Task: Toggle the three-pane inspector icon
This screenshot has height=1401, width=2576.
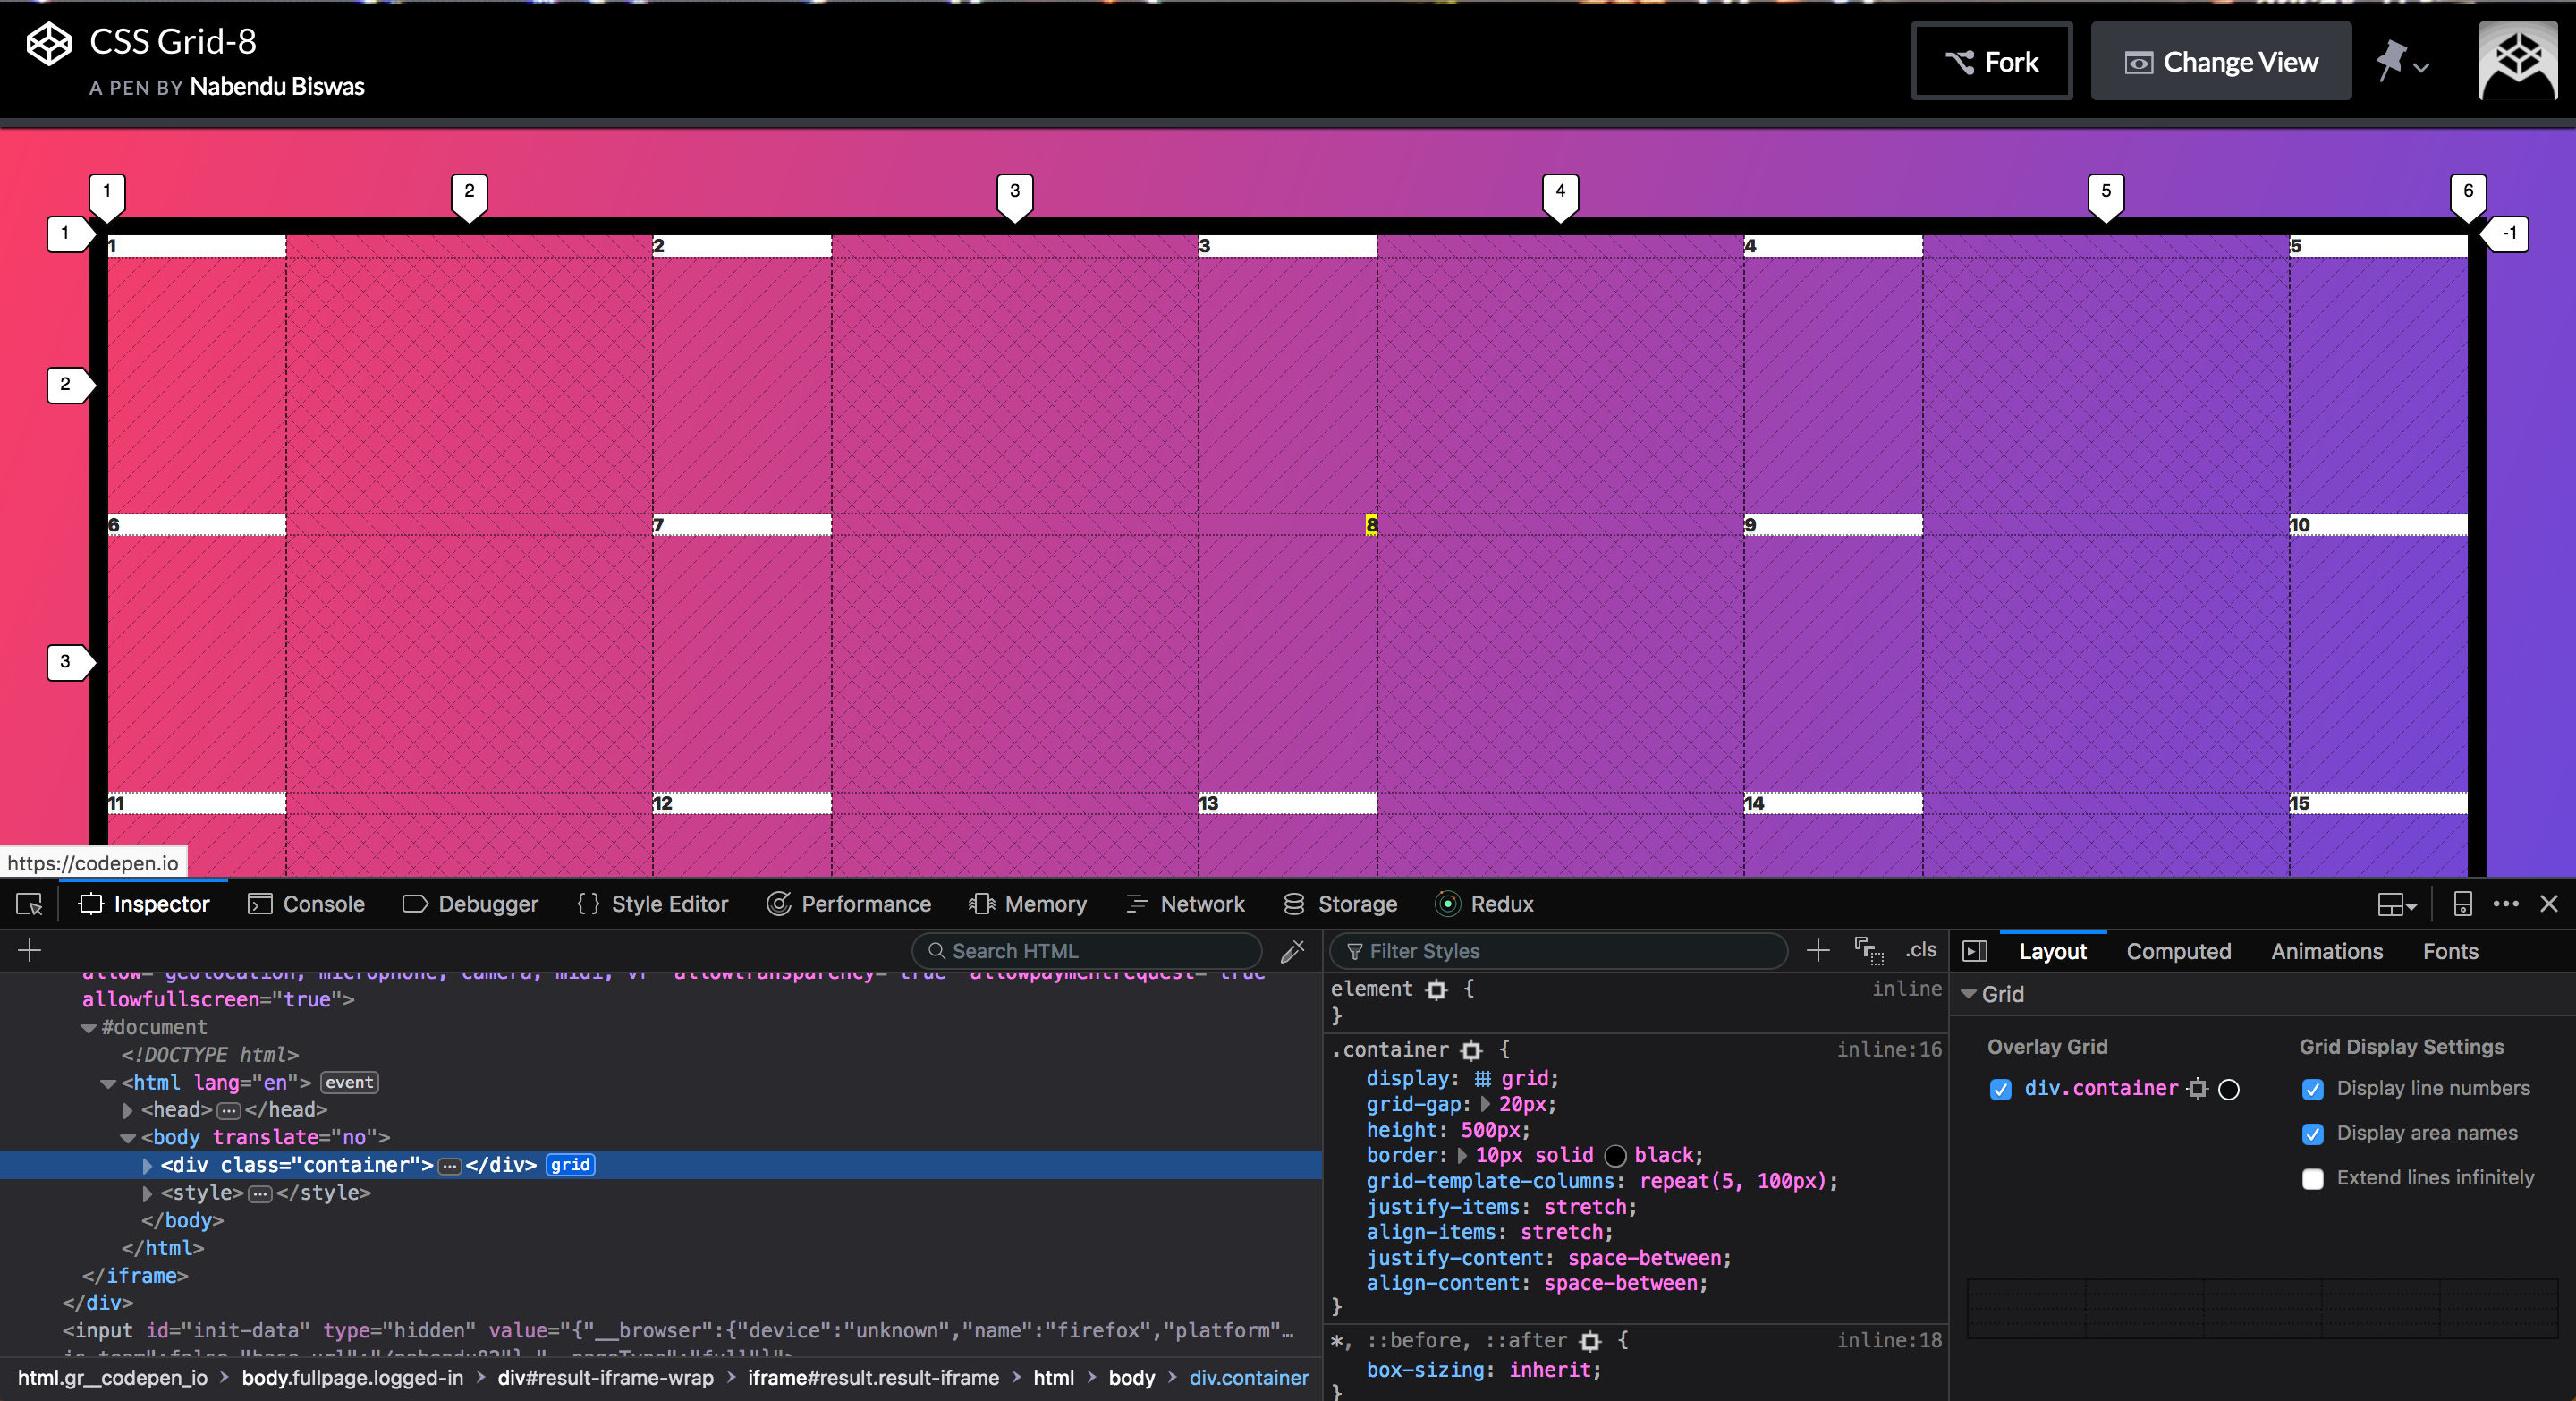Action: (x=1975, y=951)
